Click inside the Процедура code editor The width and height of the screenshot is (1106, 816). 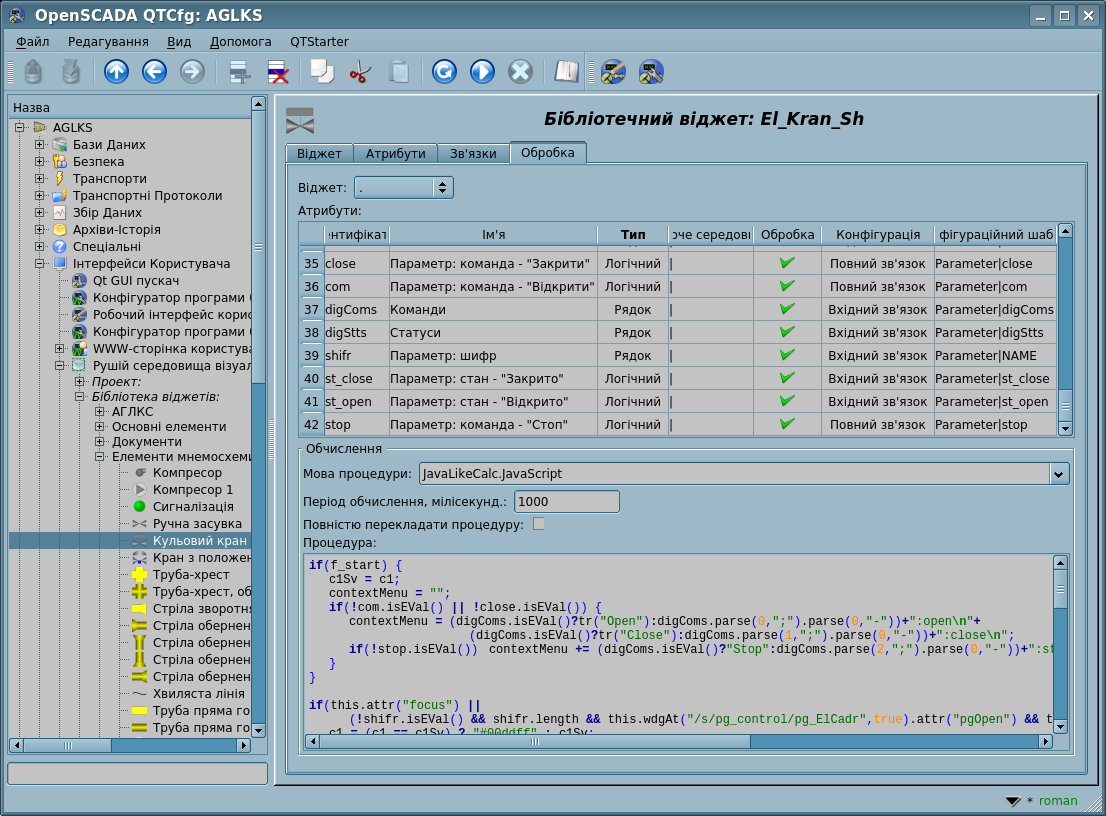(x=679, y=643)
